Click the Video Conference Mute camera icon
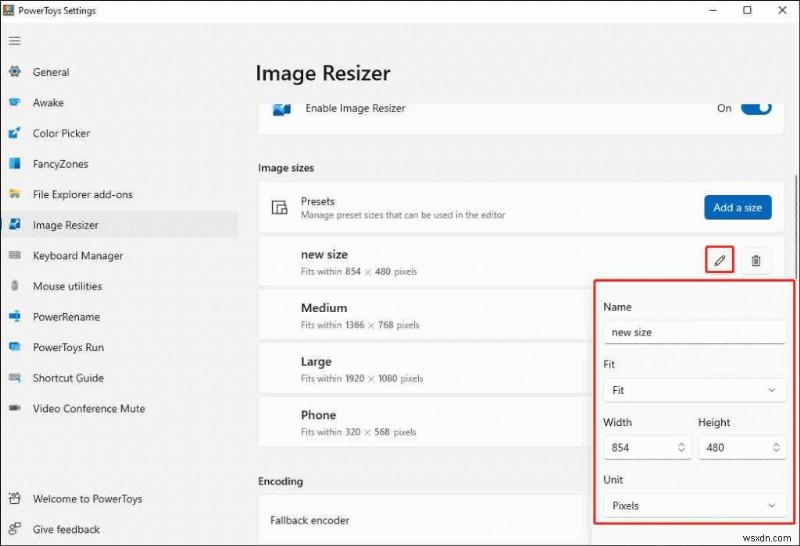Image resolution: width=800 pixels, height=546 pixels. pyautogui.click(x=15, y=408)
